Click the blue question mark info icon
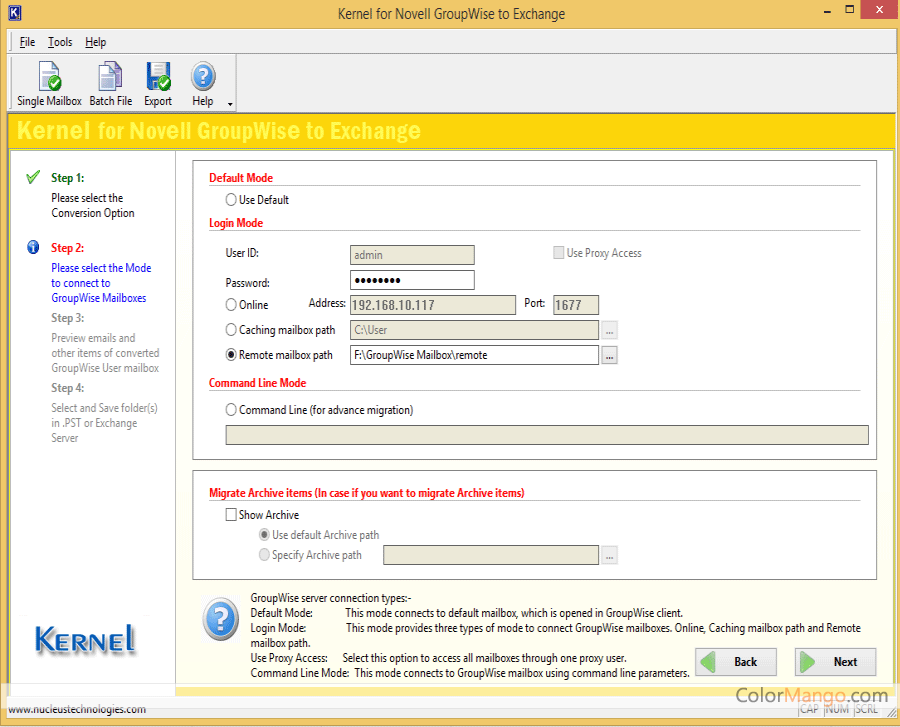This screenshot has height=727, width=900. click(x=220, y=619)
